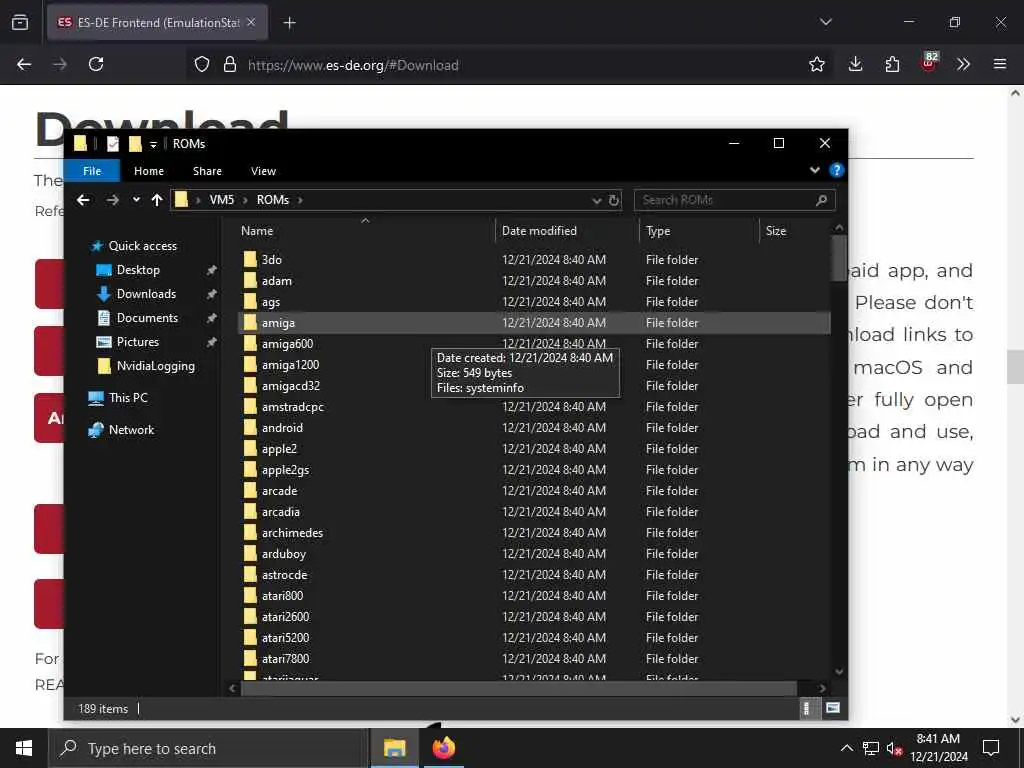Click the taskbar Type here to search box

pos(209,748)
